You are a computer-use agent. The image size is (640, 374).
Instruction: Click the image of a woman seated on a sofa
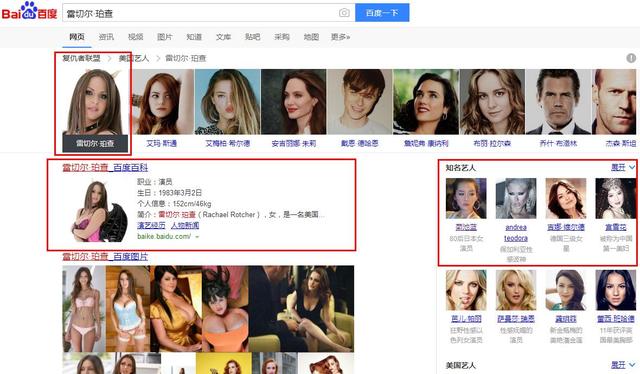[301, 309]
